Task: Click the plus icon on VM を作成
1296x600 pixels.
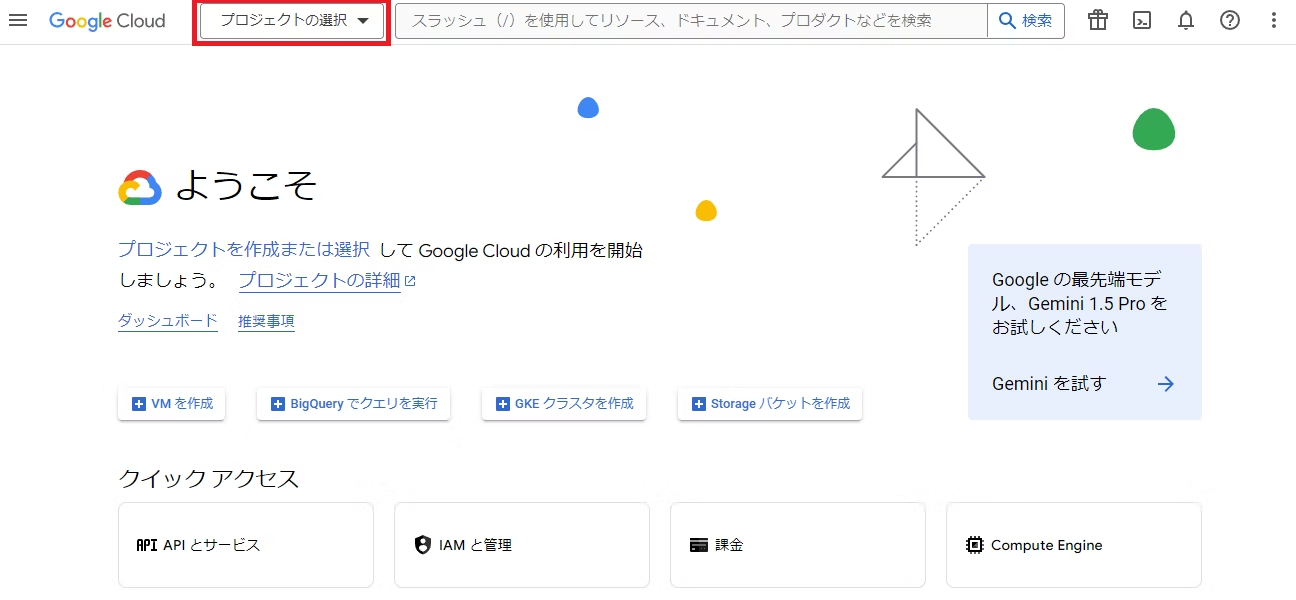Action: [x=139, y=404]
